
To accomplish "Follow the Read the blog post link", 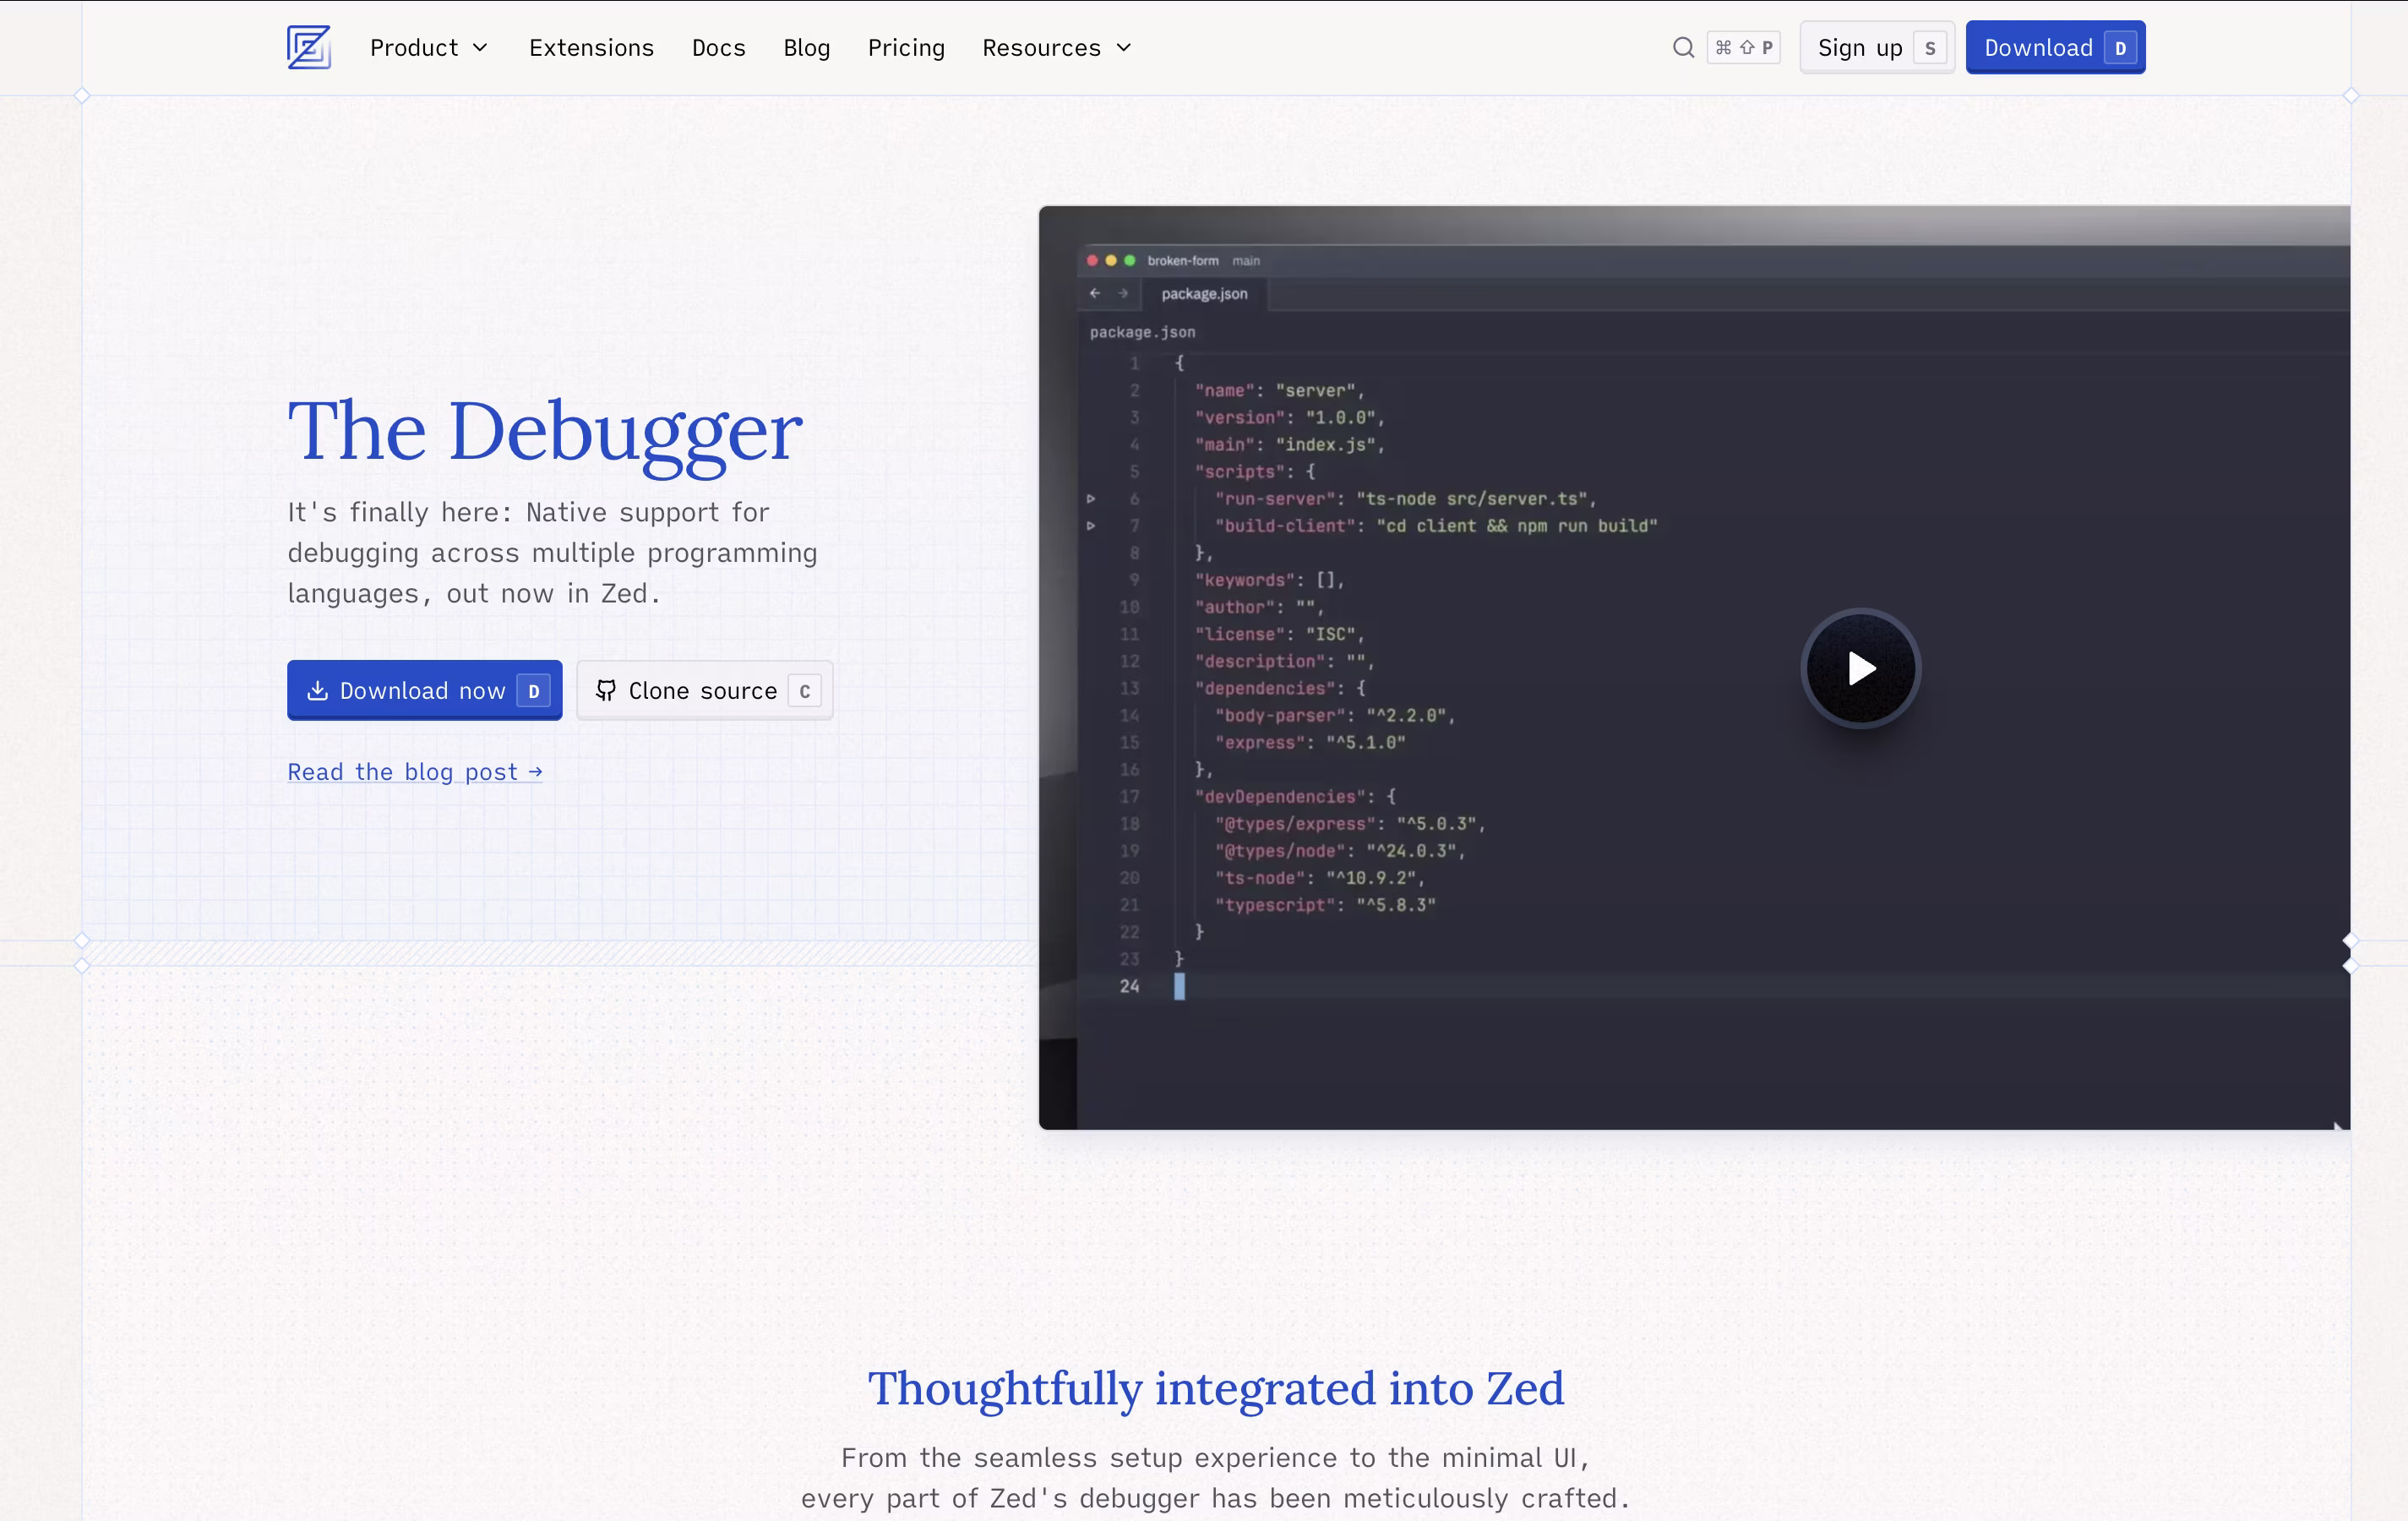I will [x=415, y=771].
